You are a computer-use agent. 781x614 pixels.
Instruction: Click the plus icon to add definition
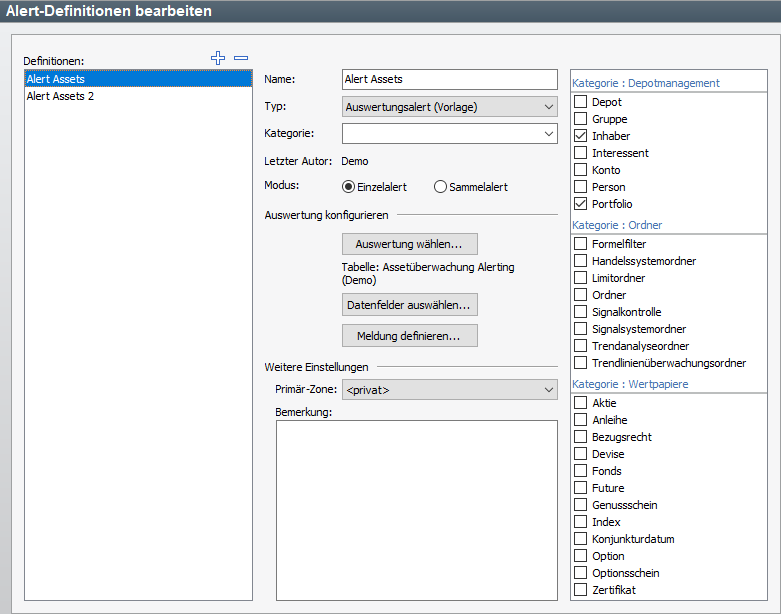[x=218, y=59]
